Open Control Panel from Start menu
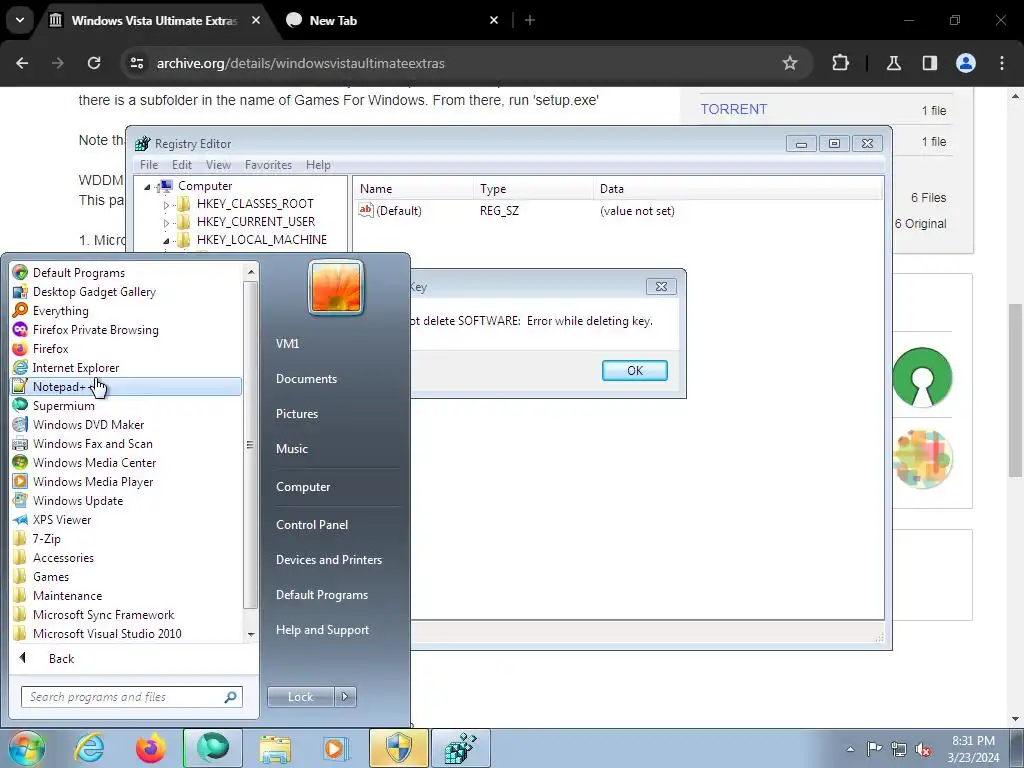The image size is (1024, 768). [312, 524]
